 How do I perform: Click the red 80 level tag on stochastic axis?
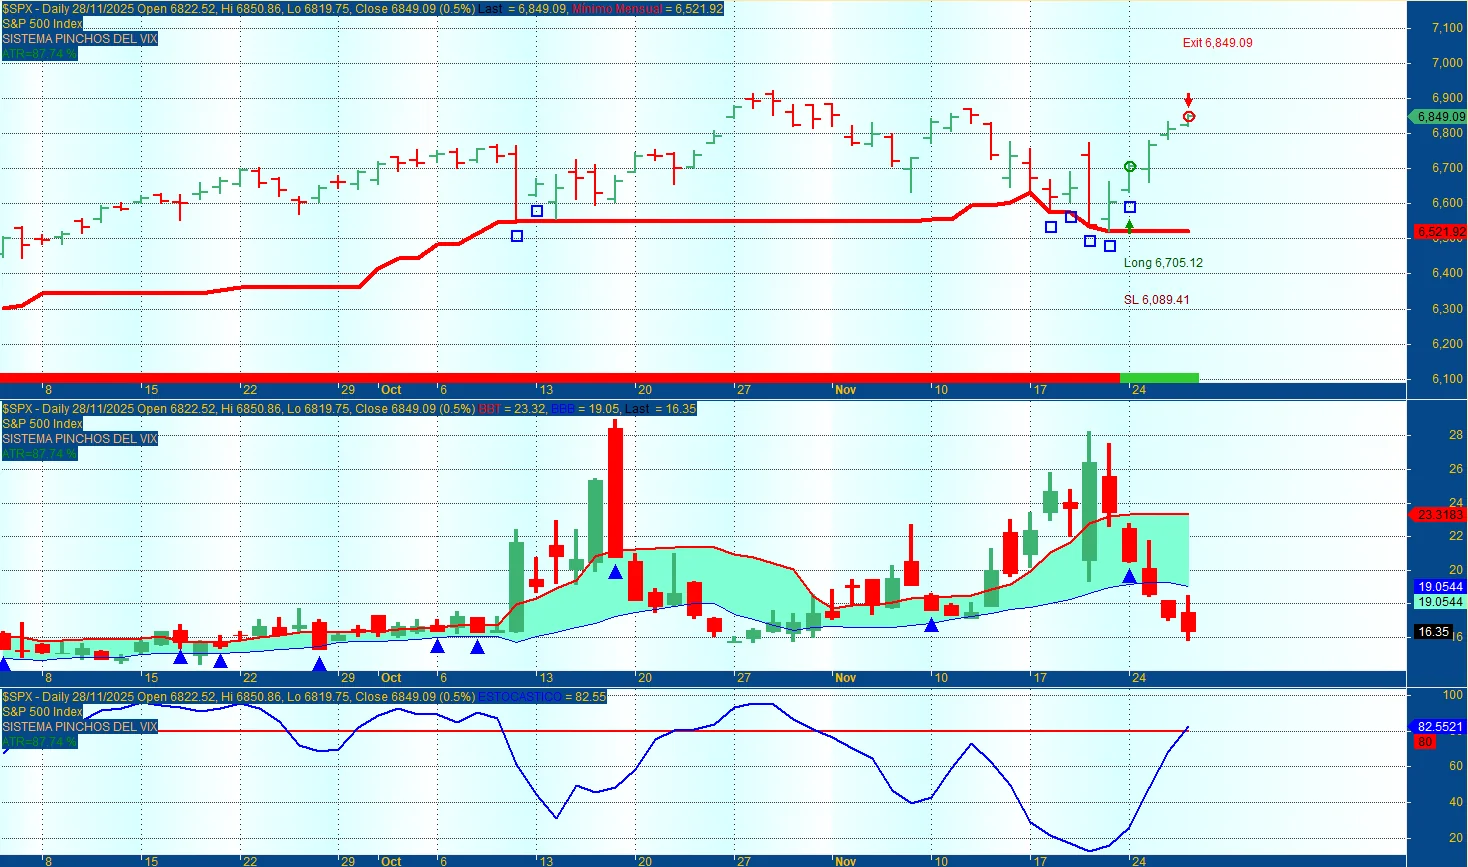(x=1424, y=742)
